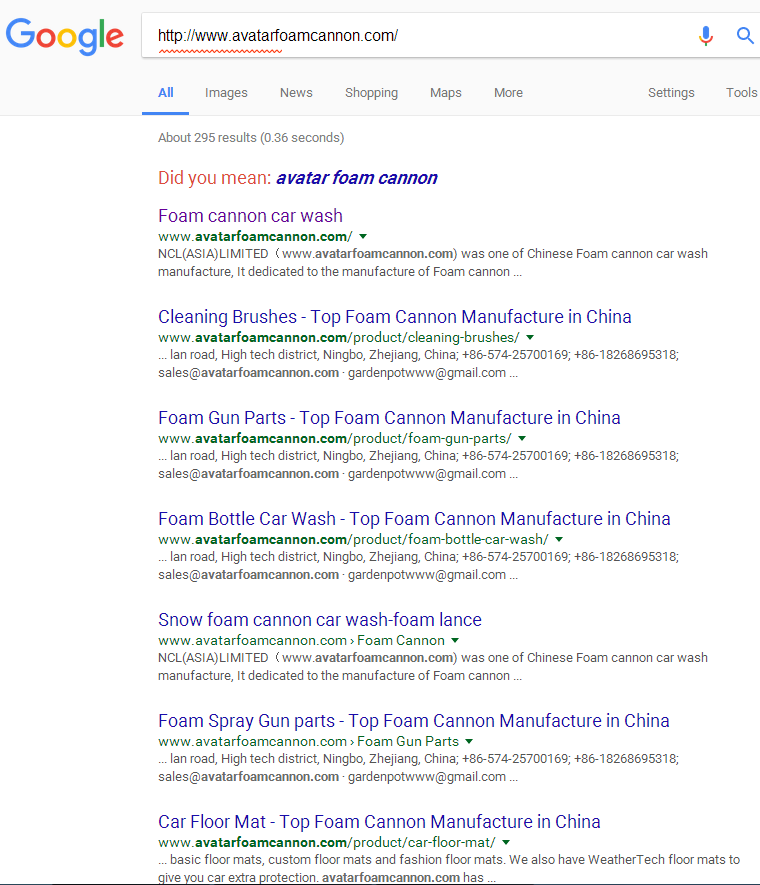Switch to the News tab
Image resolution: width=760 pixels, height=885 pixels.
pos(296,93)
